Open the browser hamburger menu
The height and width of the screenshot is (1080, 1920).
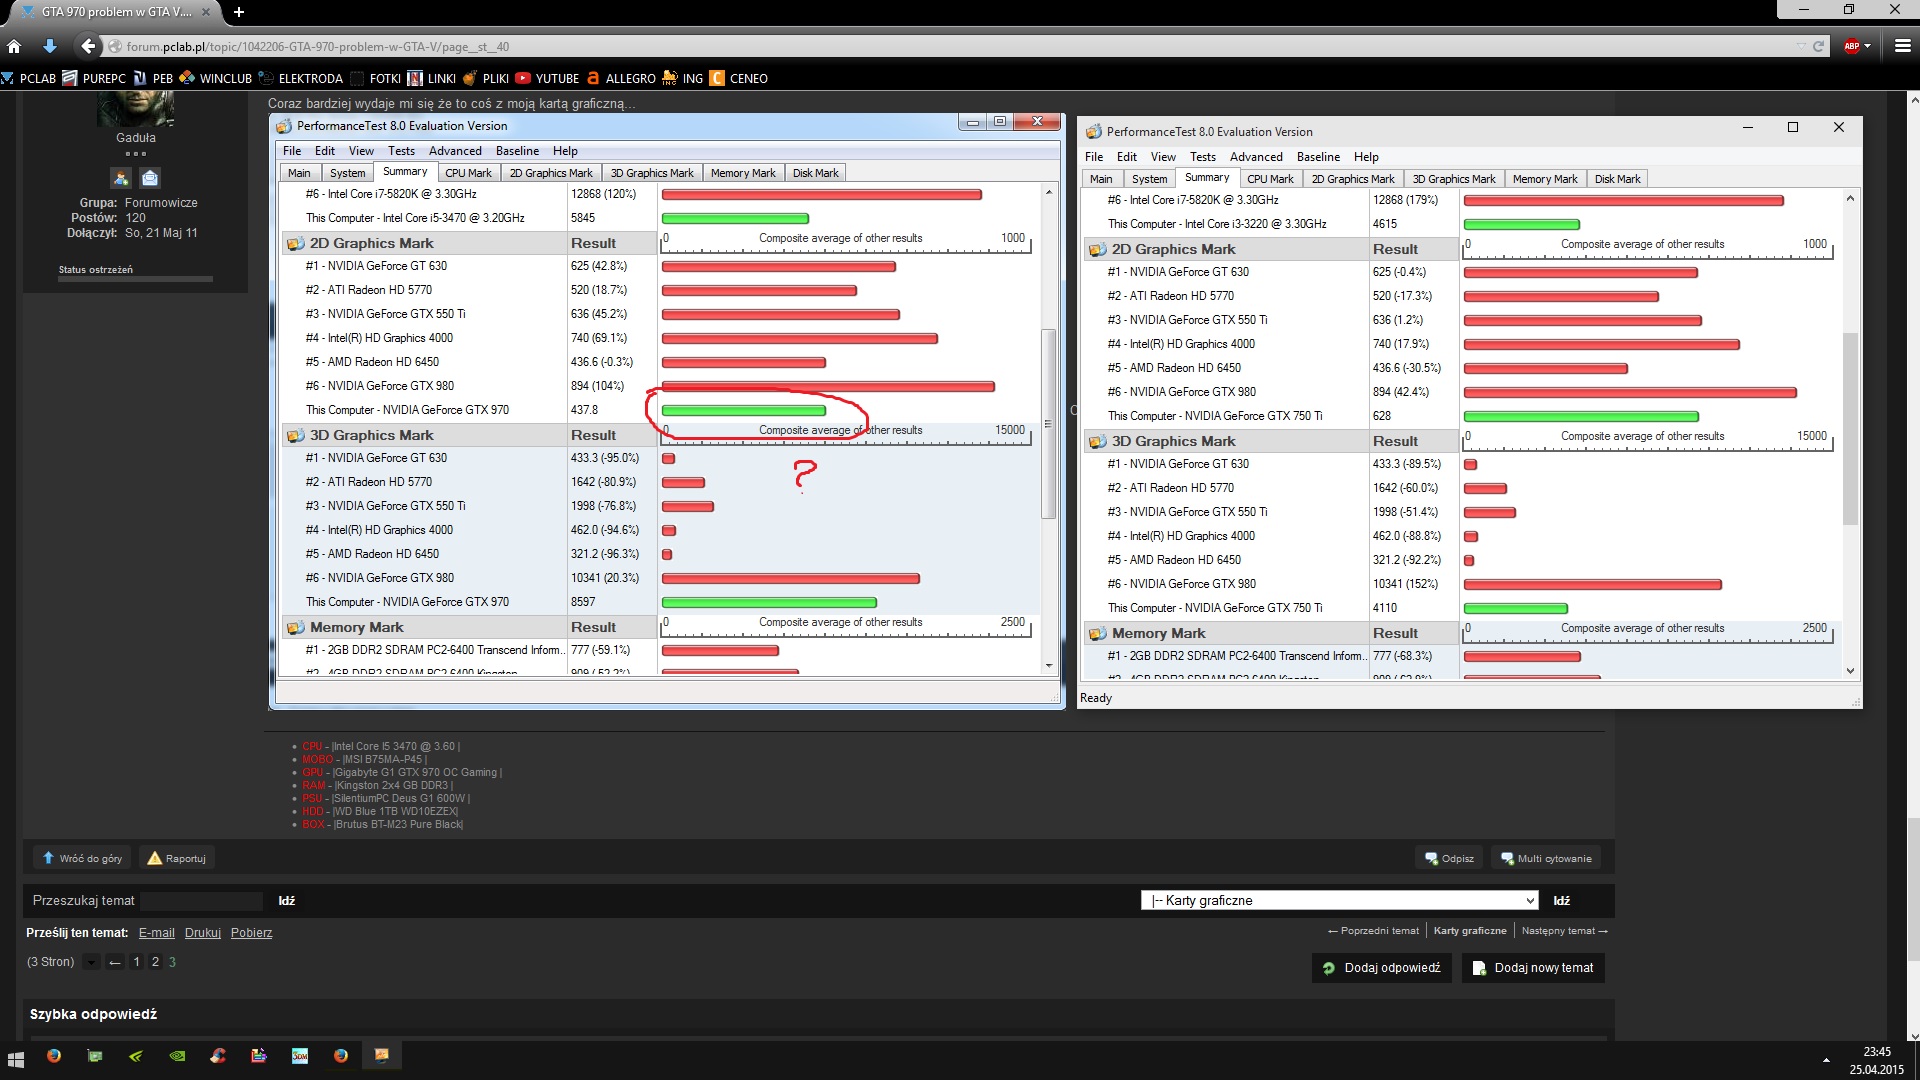click(1902, 46)
